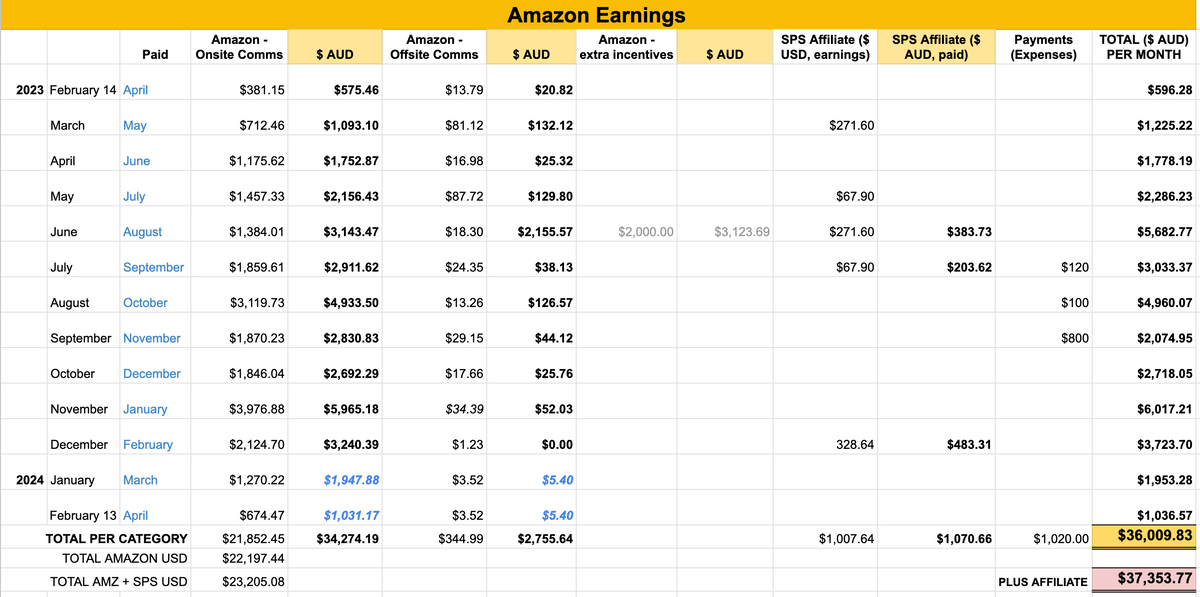Click the yellow $36,009.83 total cell
This screenshot has width=1200, height=597.
pyautogui.click(x=1145, y=536)
